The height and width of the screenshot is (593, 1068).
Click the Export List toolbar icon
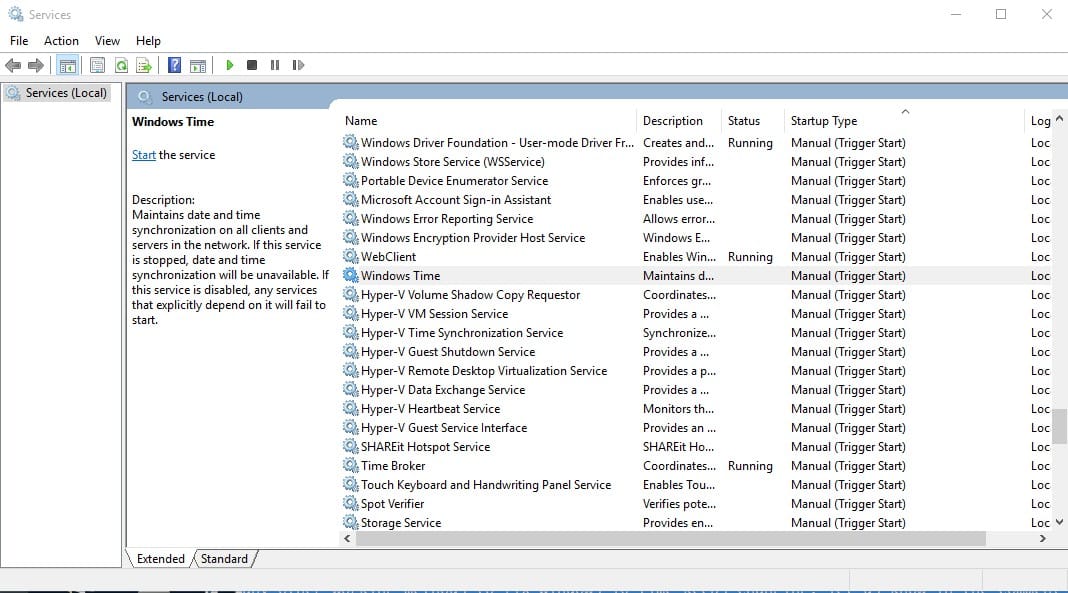pos(144,65)
